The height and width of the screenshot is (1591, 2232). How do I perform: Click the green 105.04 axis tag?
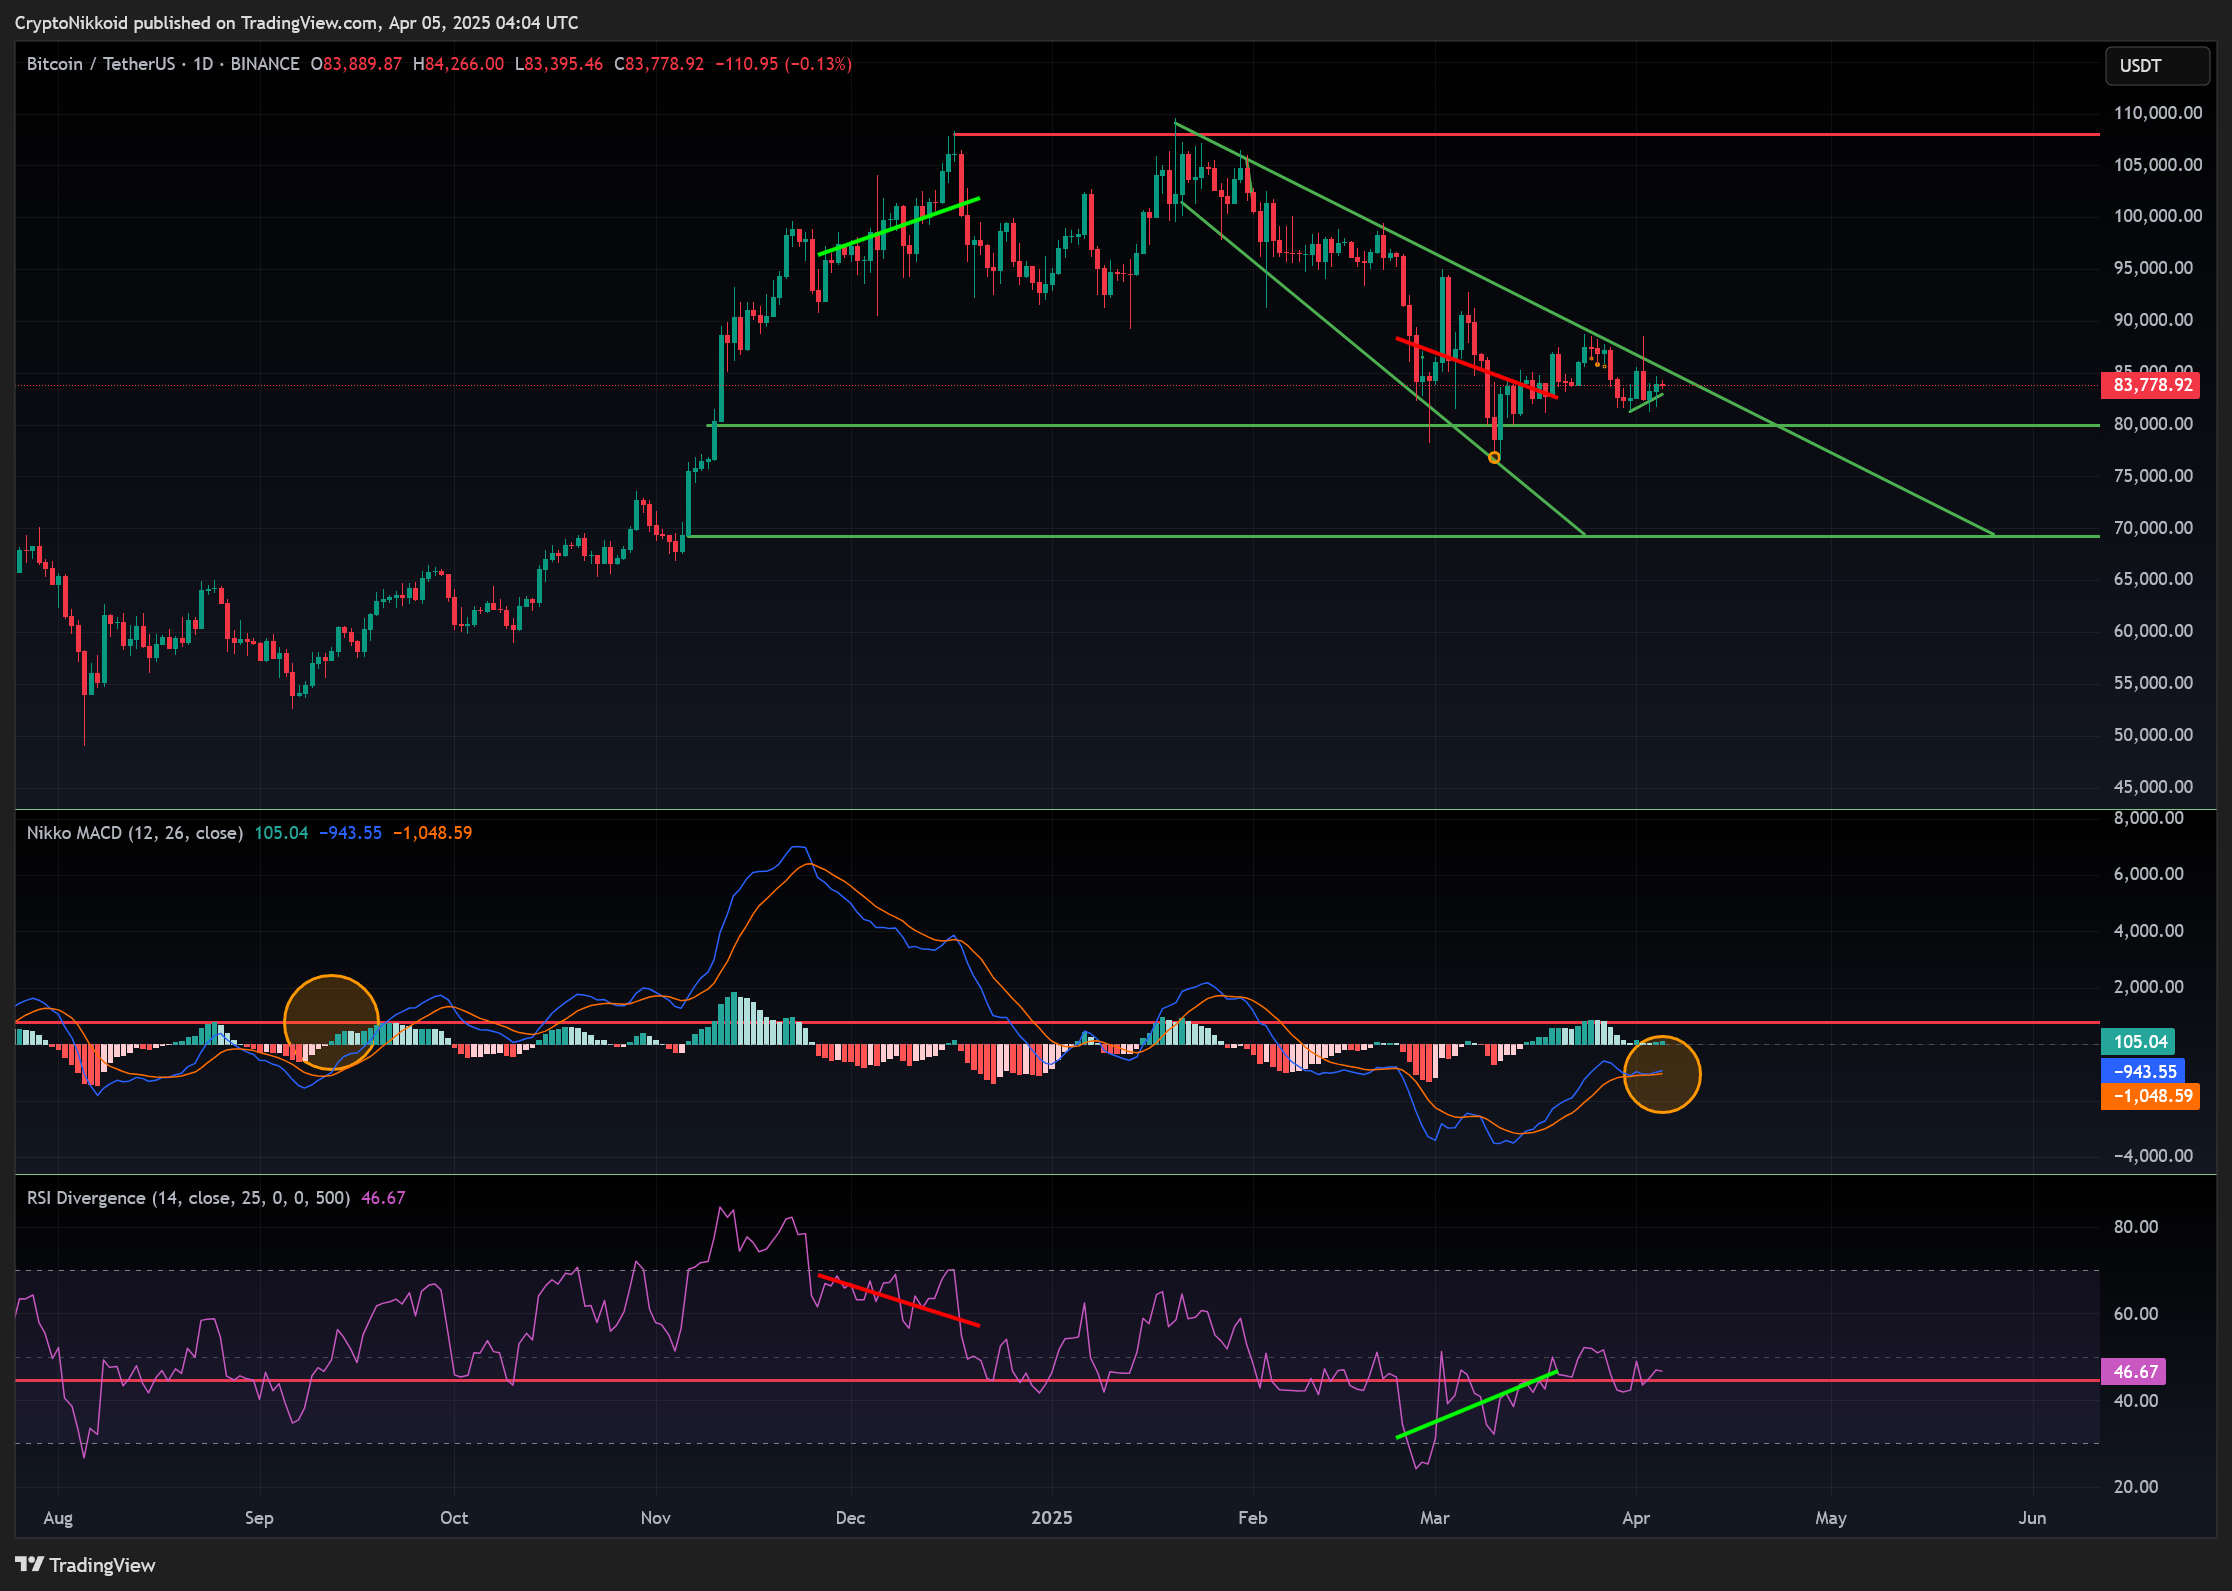[2139, 1042]
